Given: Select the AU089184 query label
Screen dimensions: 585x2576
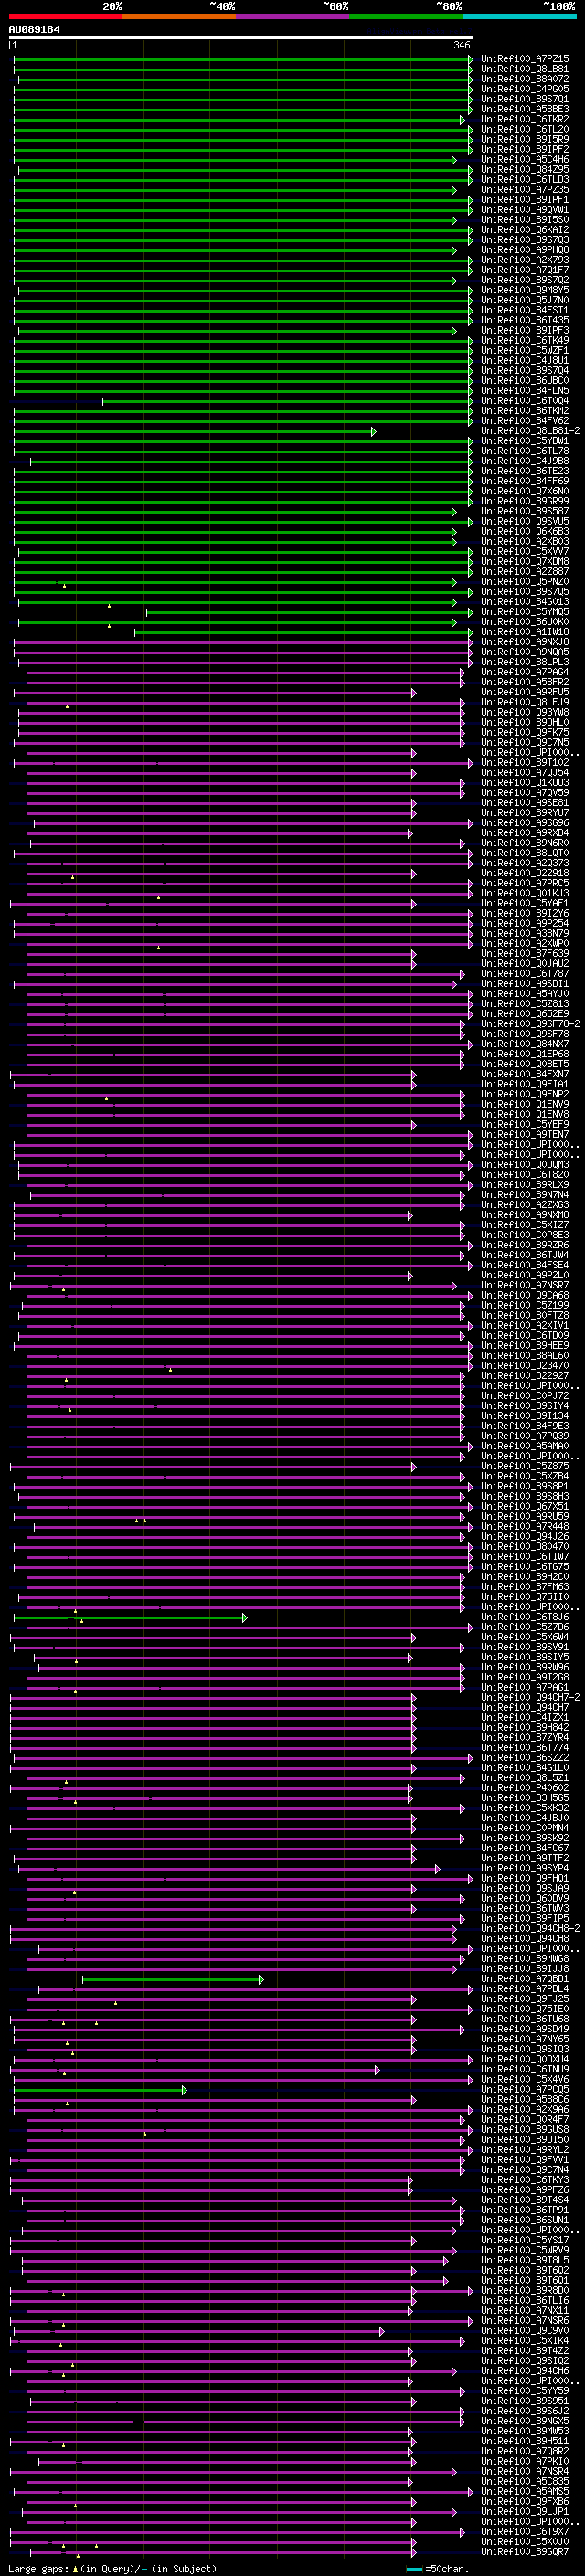Looking at the screenshot, I should coord(34,29).
